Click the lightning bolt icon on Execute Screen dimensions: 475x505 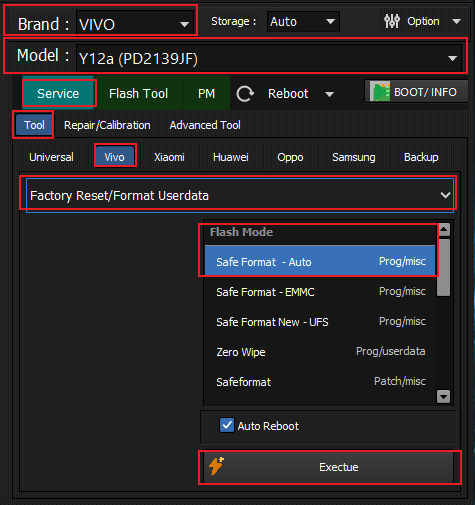(x=216, y=466)
